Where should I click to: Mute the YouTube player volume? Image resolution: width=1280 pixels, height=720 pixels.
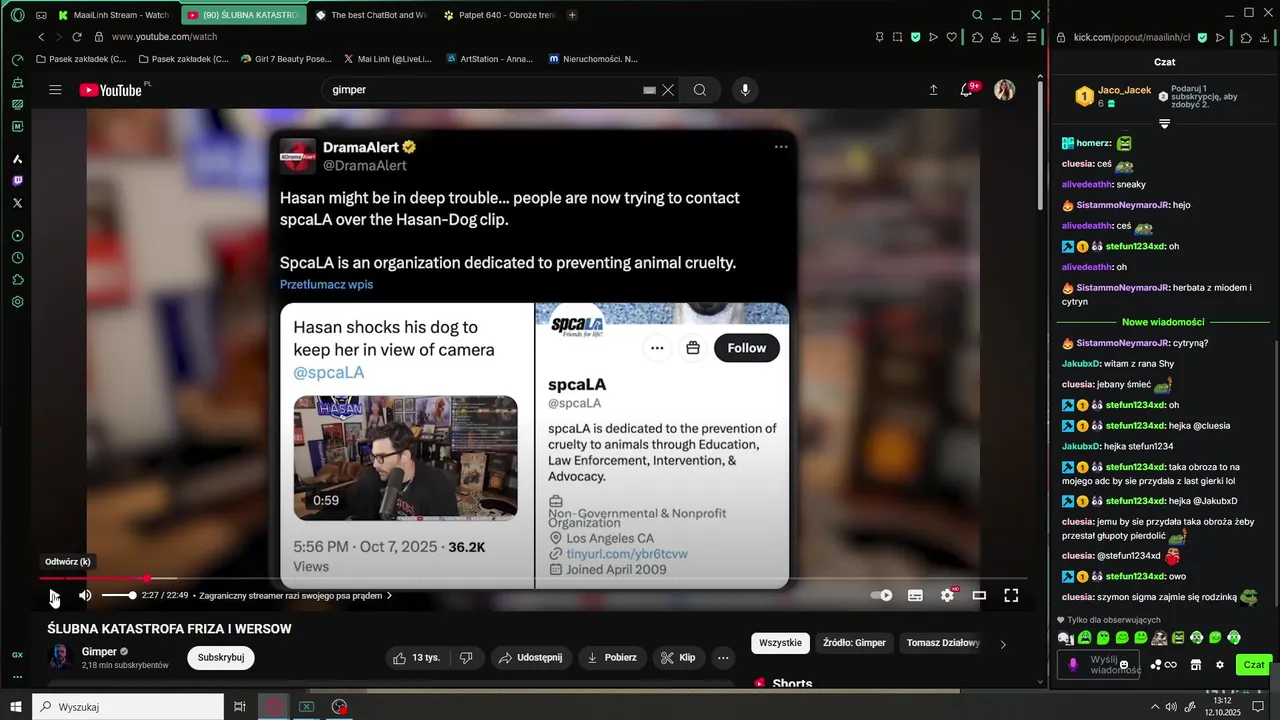(x=85, y=595)
